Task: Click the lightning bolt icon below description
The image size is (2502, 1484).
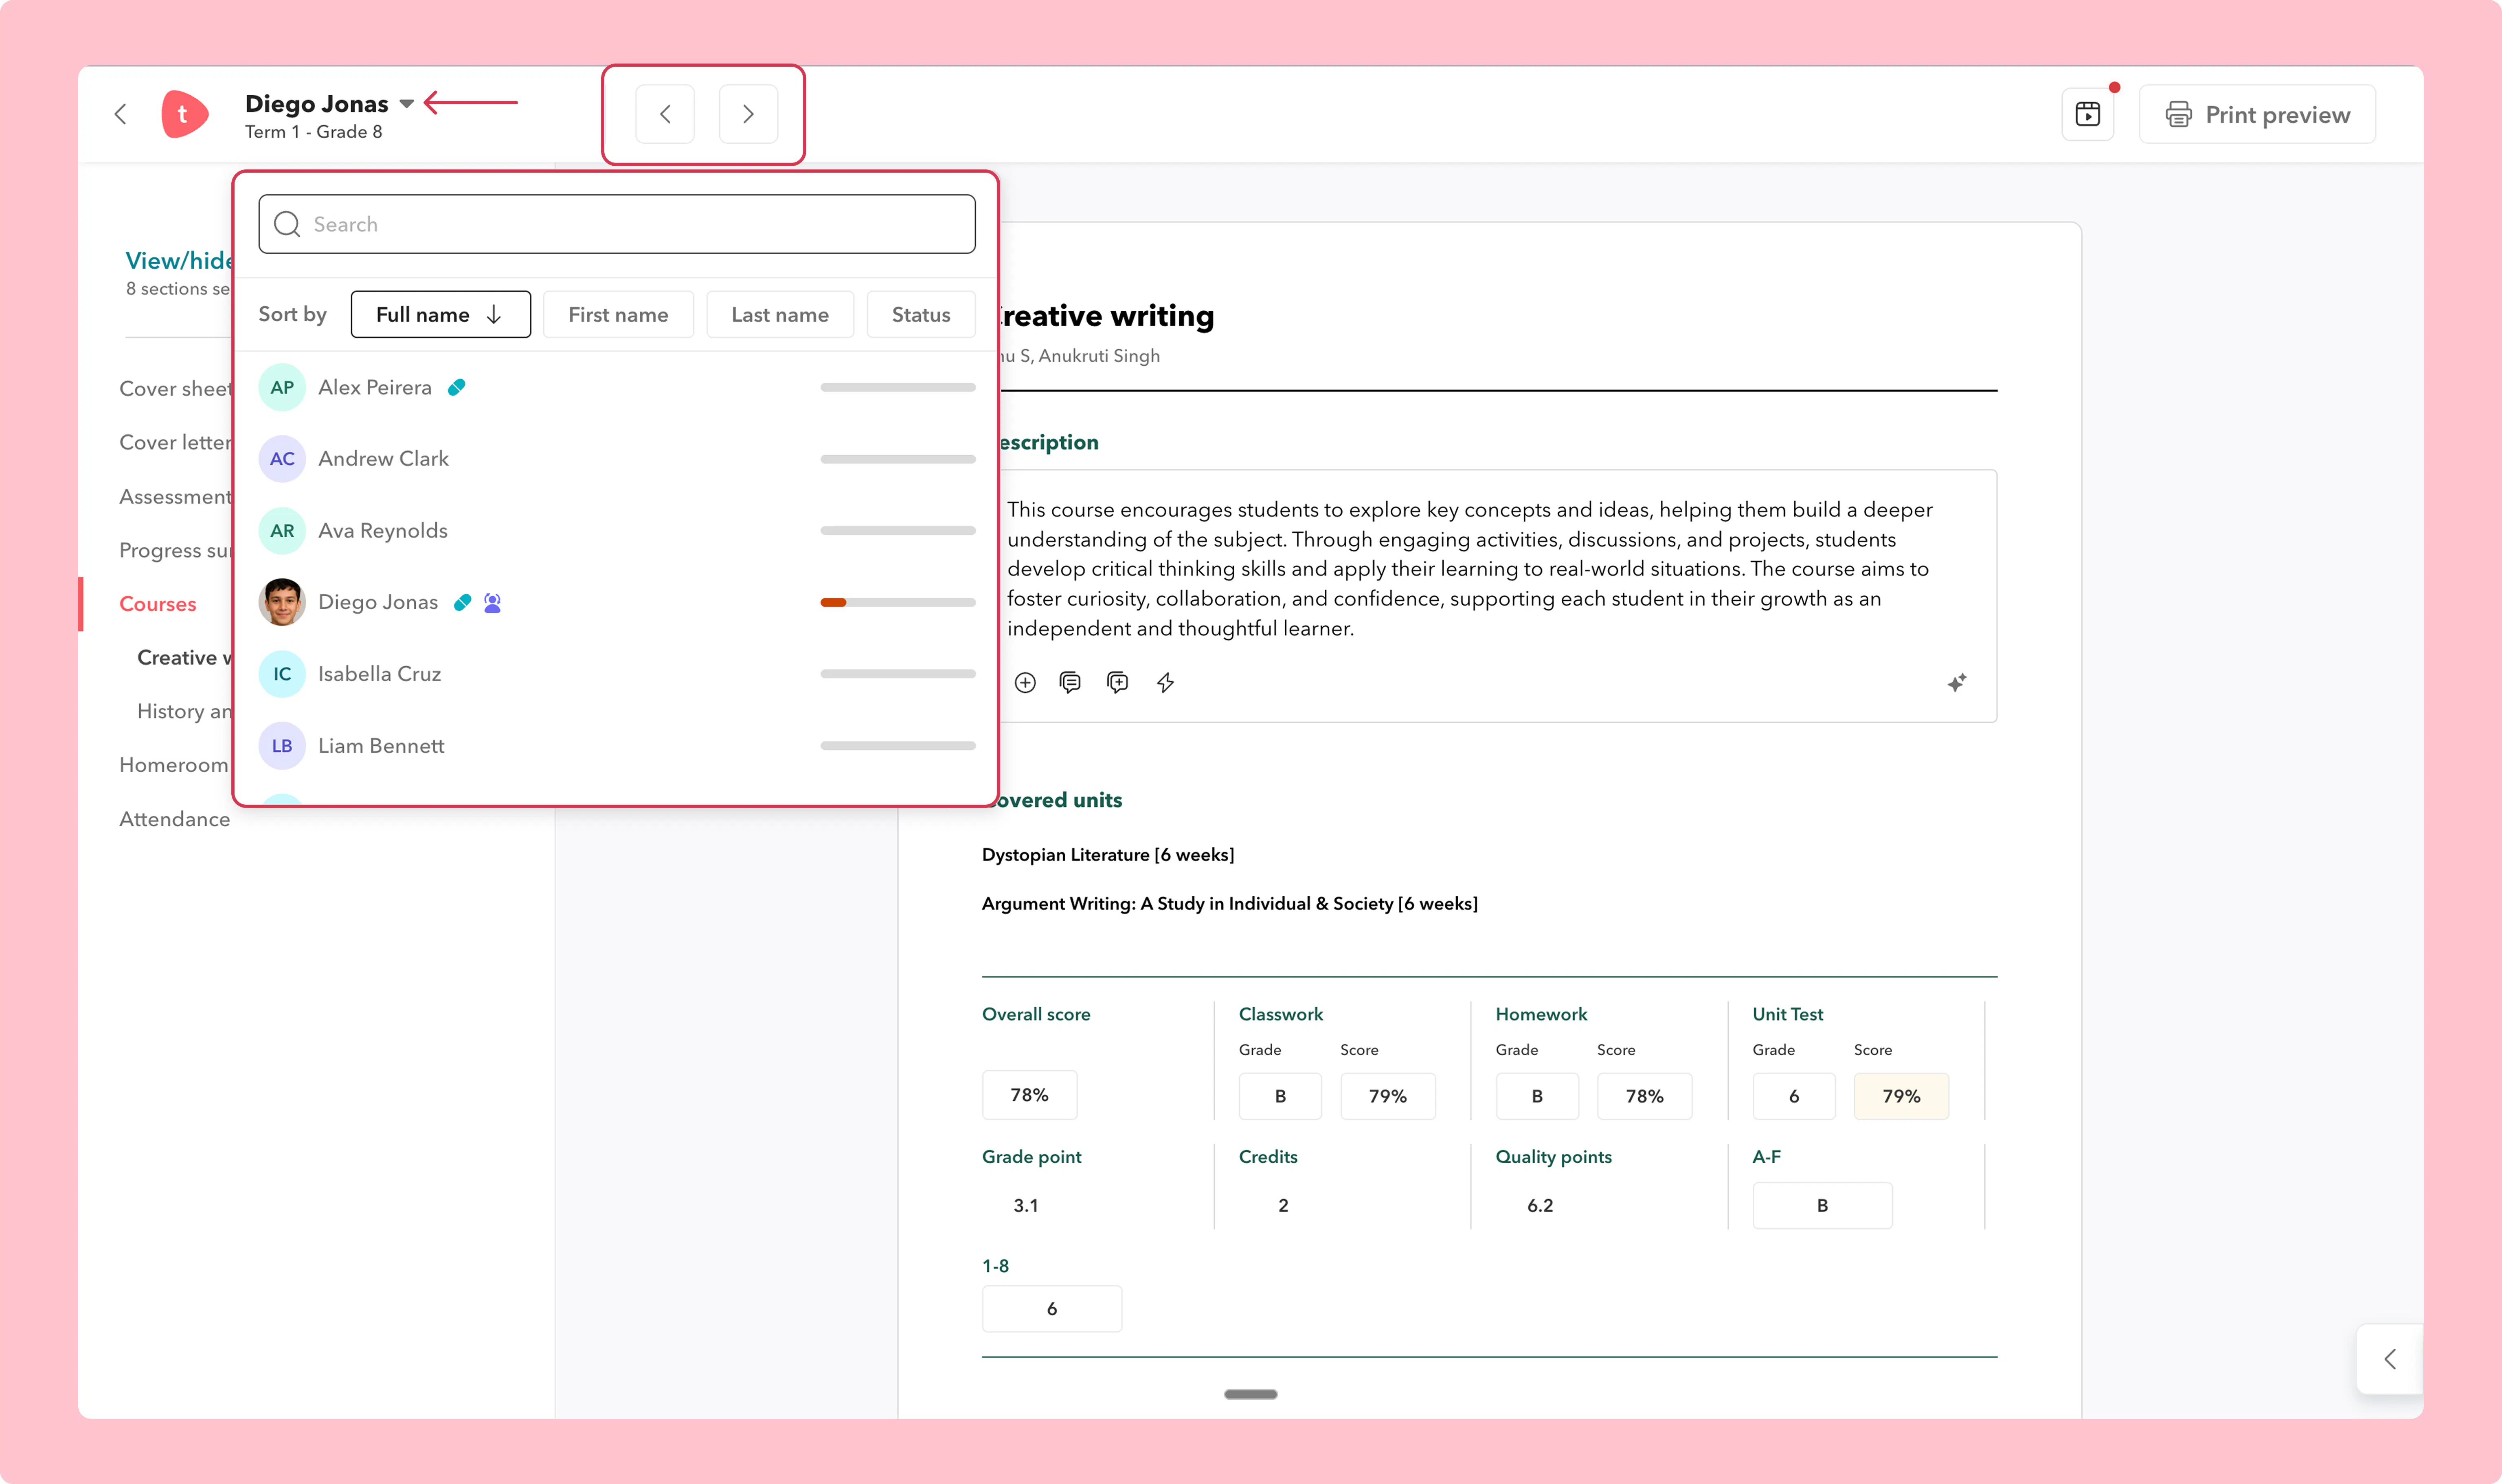Action: (1165, 683)
